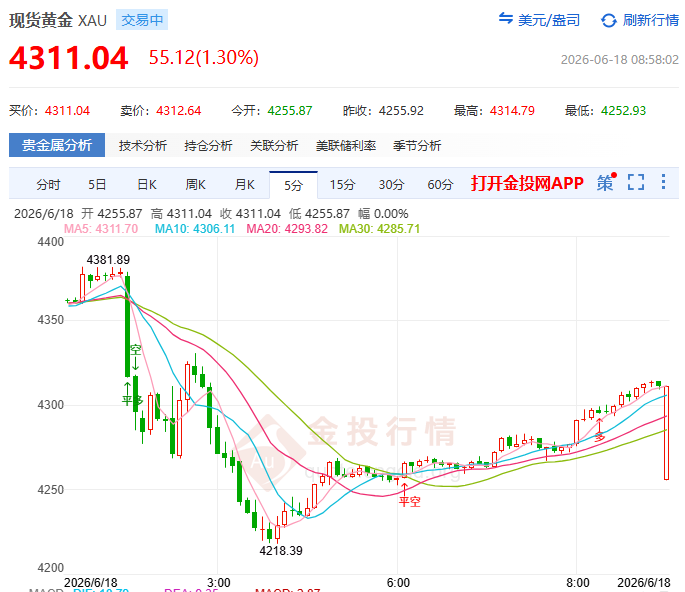Click the 3:00 time axis label
685x592 pixels.
218,583
